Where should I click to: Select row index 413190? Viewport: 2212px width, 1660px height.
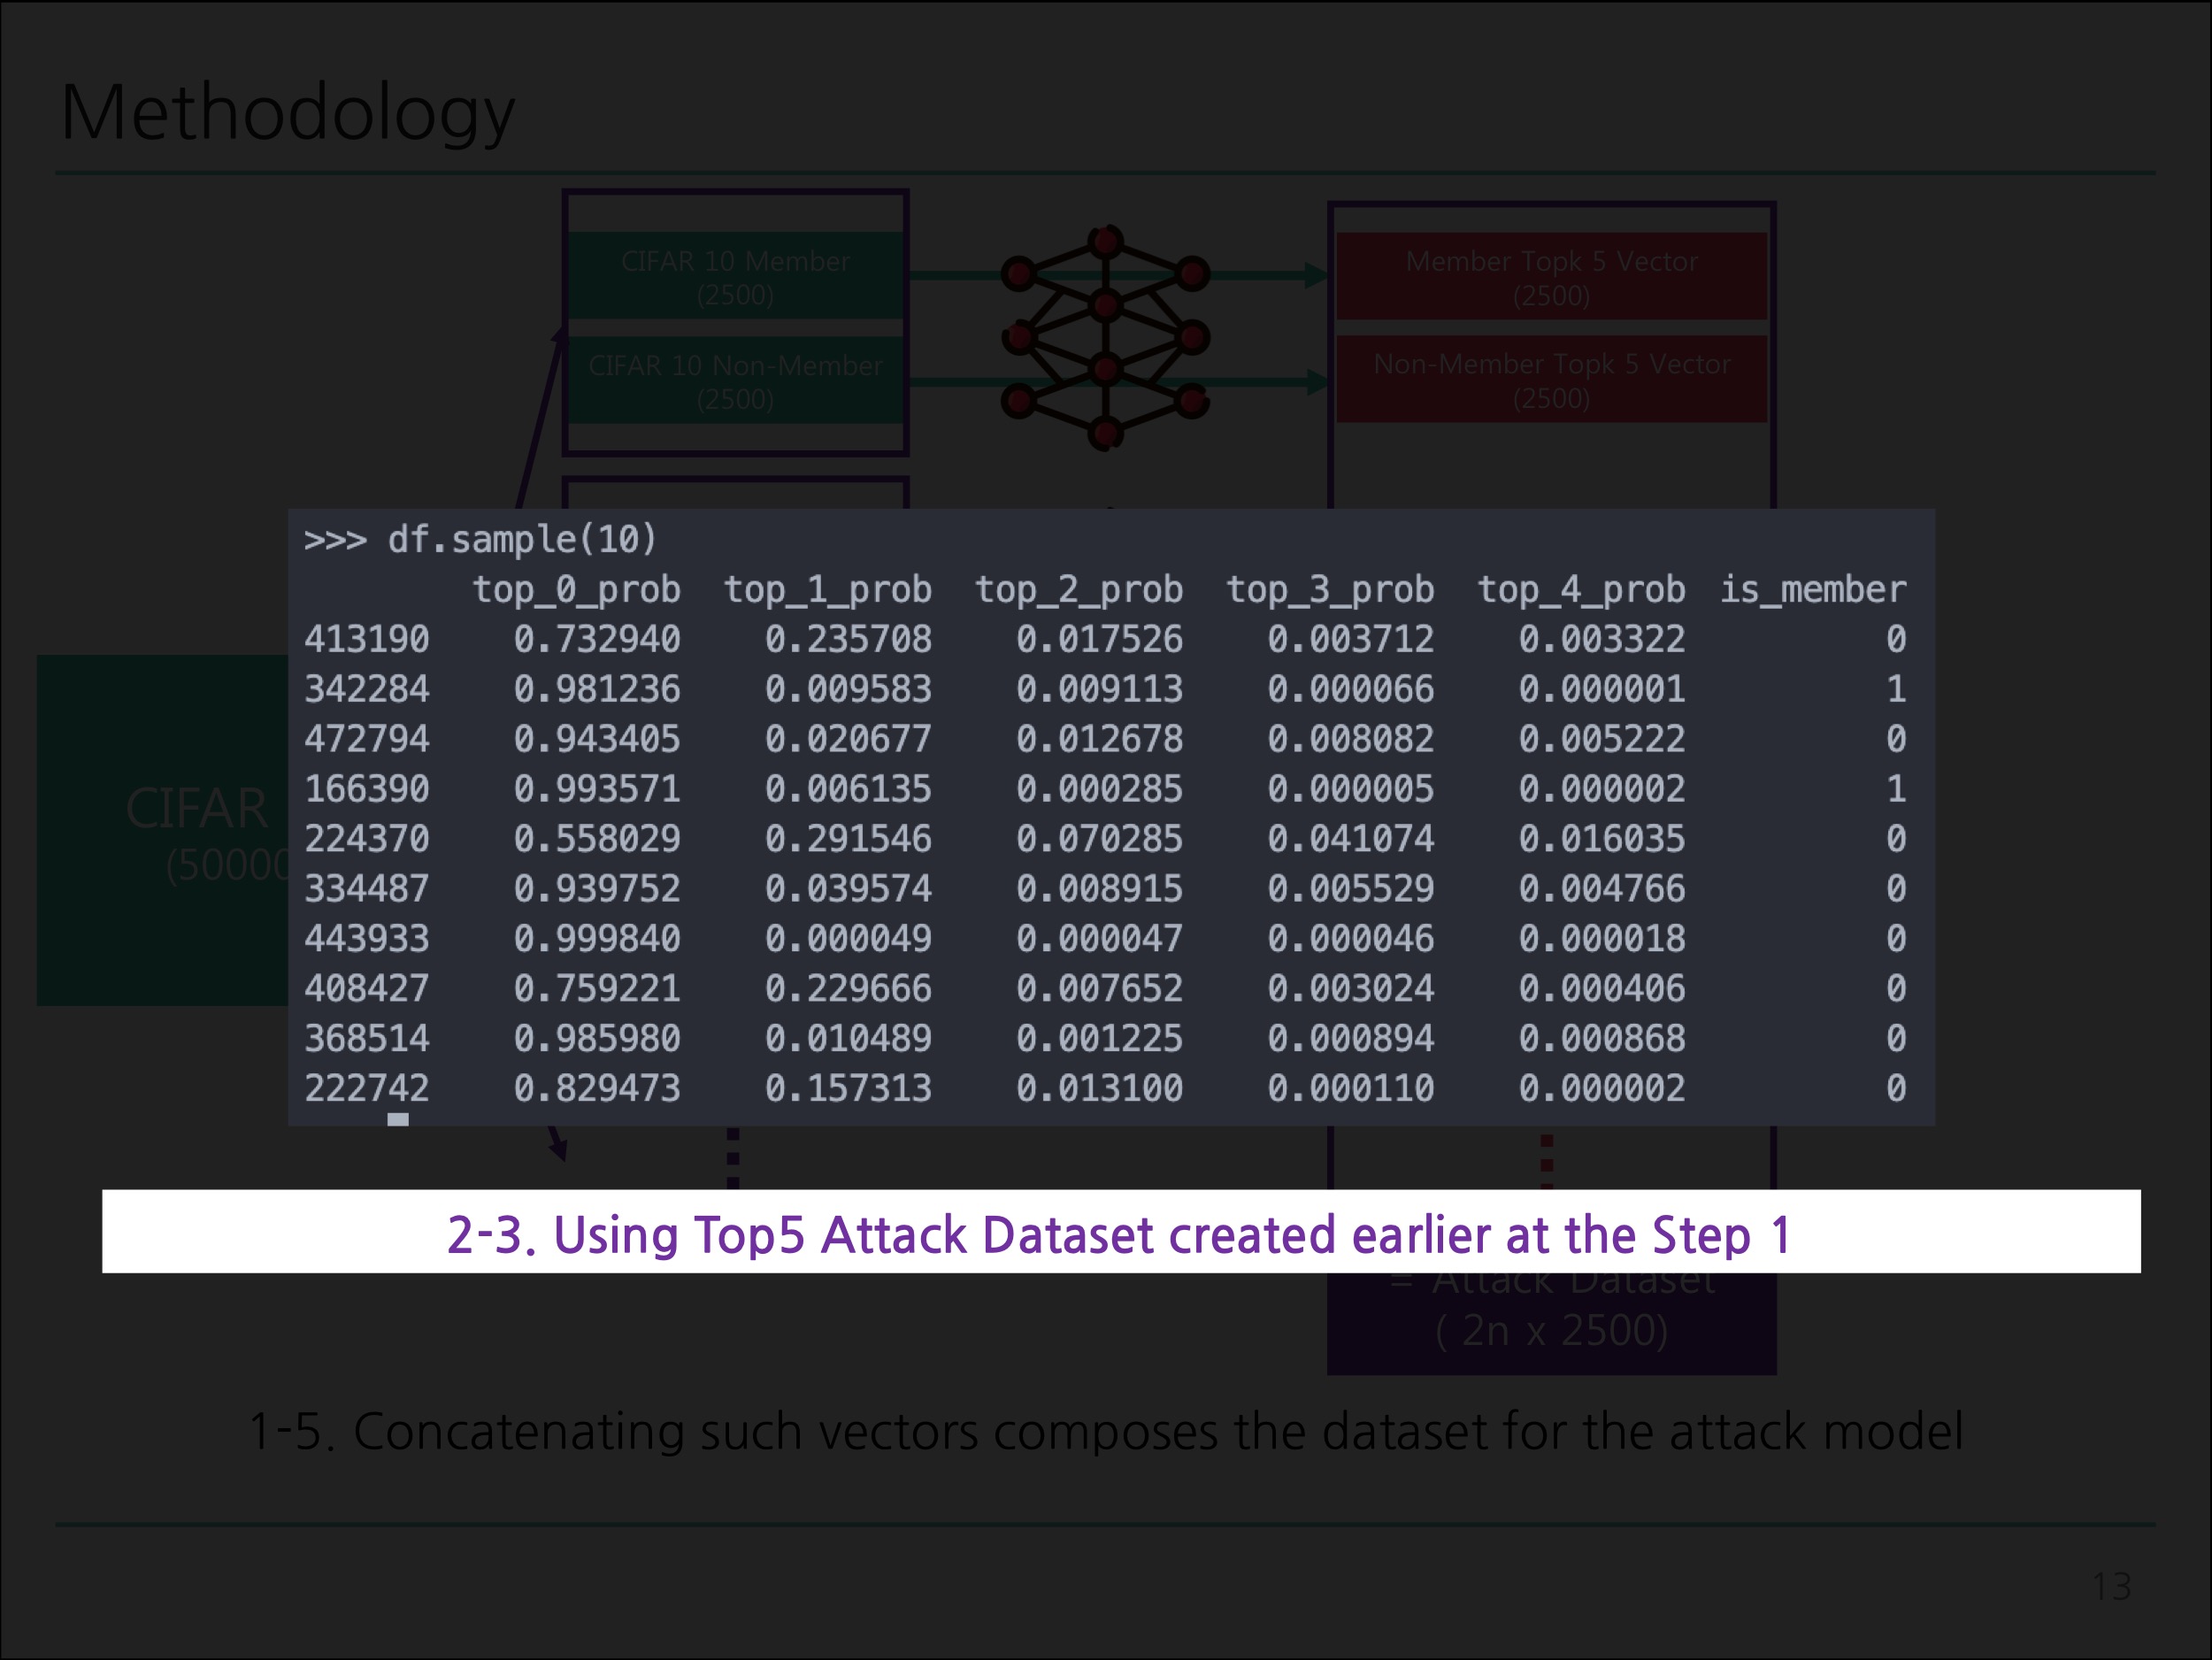pos(367,640)
